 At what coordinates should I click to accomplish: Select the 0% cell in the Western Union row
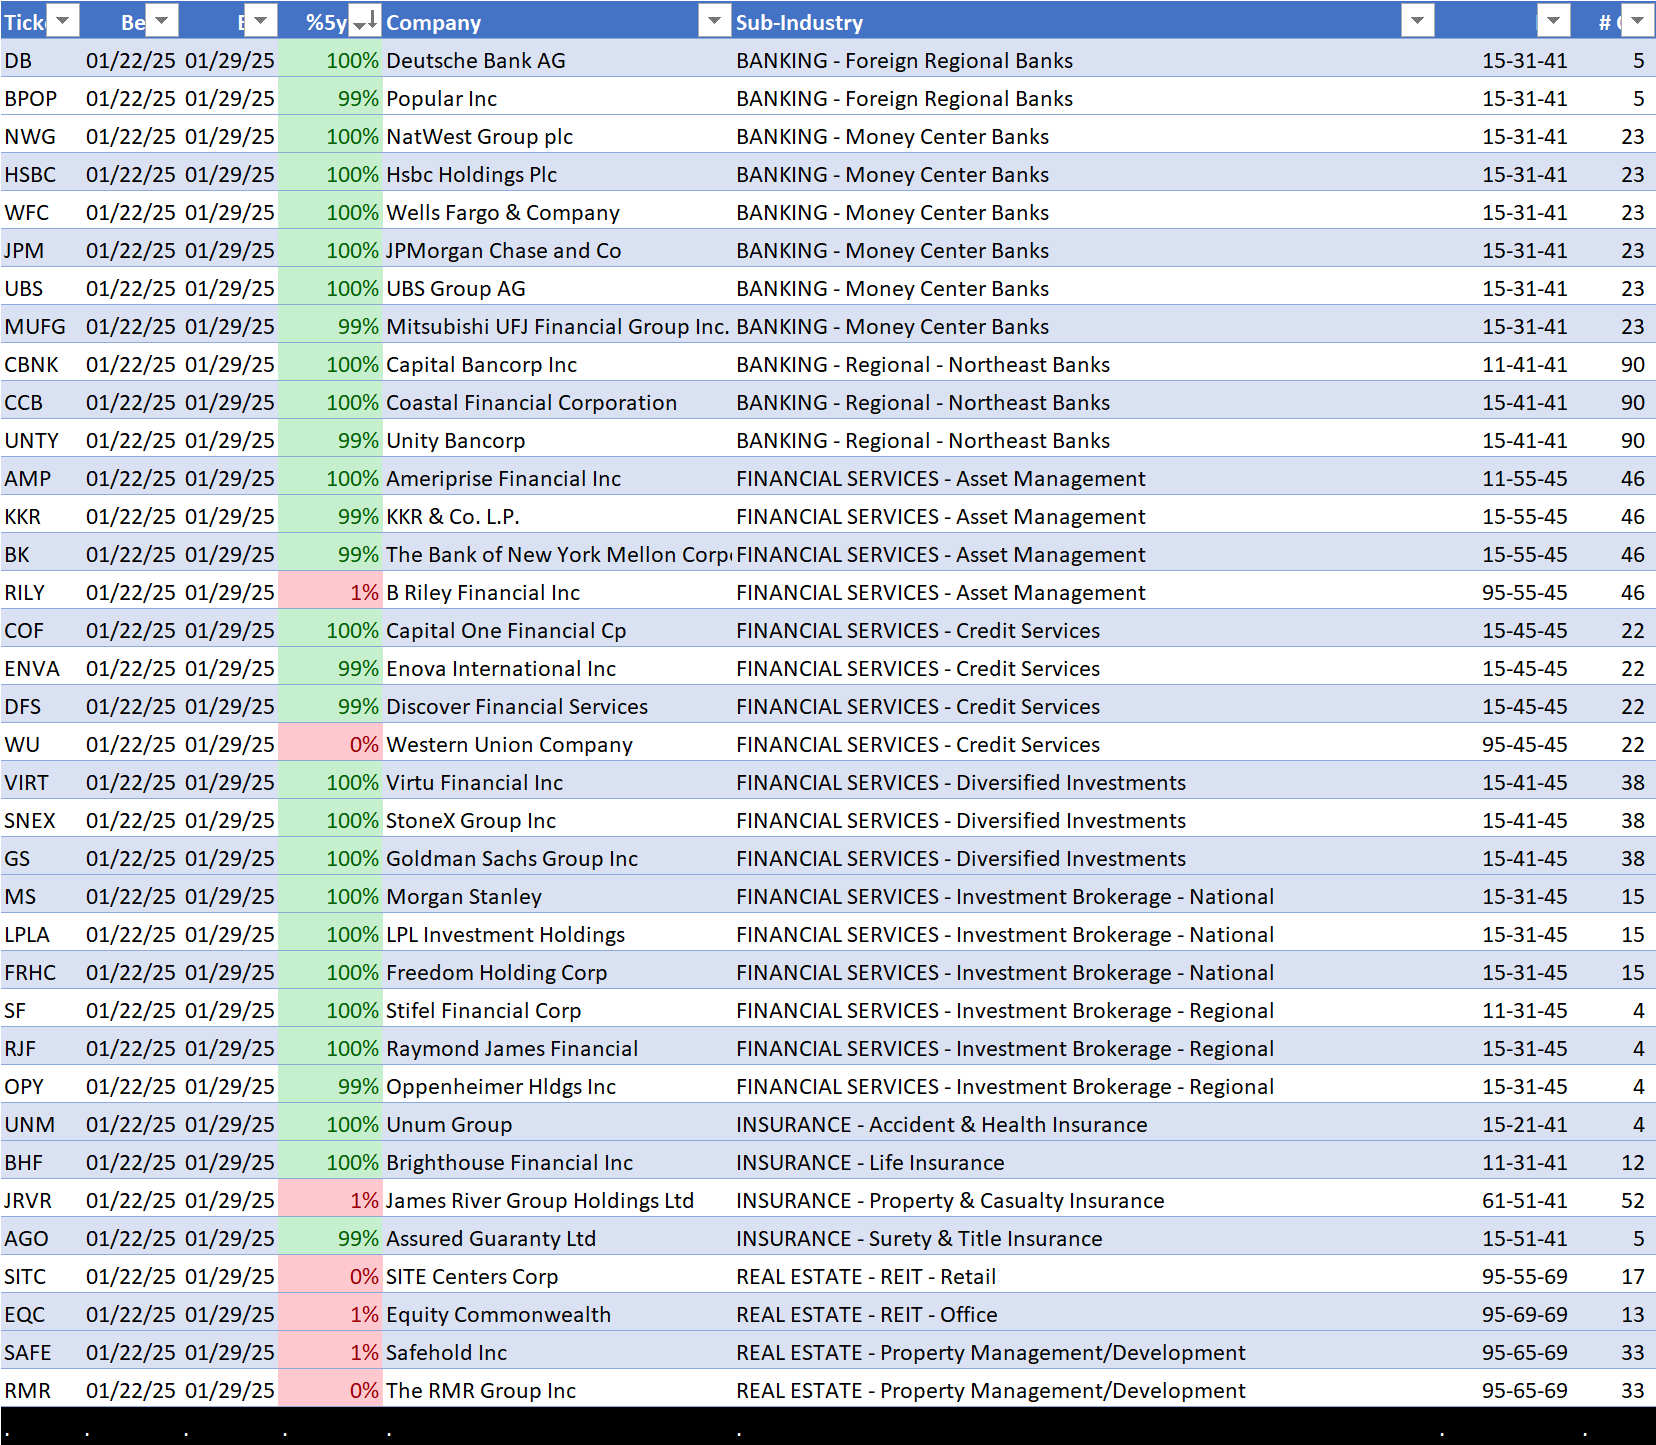tap(364, 745)
